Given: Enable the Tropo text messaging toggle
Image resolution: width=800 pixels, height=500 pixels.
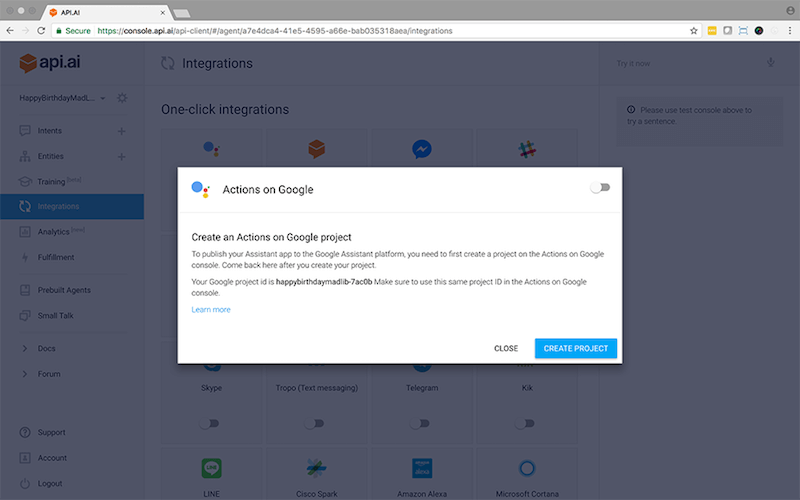Looking at the screenshot, I should 314,423.
